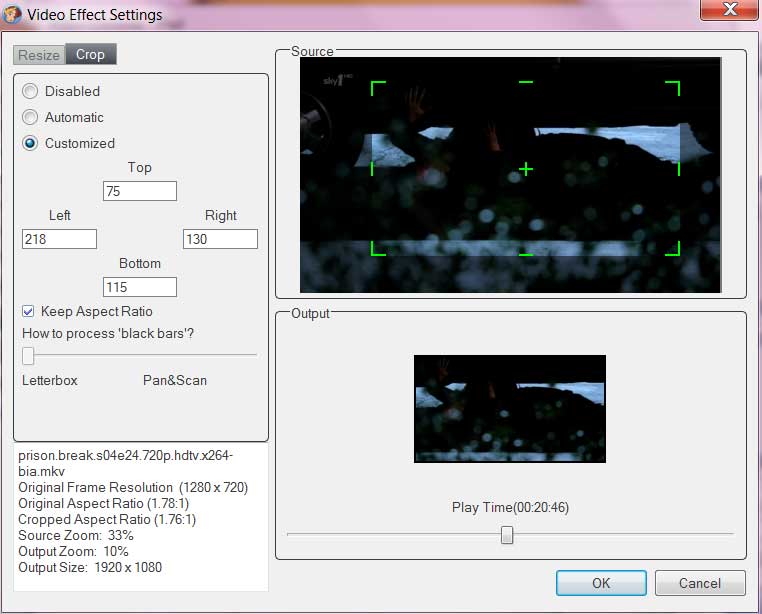Image resolution: width=762 pixels, height=614 pixels.
Task: Click the 'Play Time(00:20:46)' label
Action: tap(510, 508)
